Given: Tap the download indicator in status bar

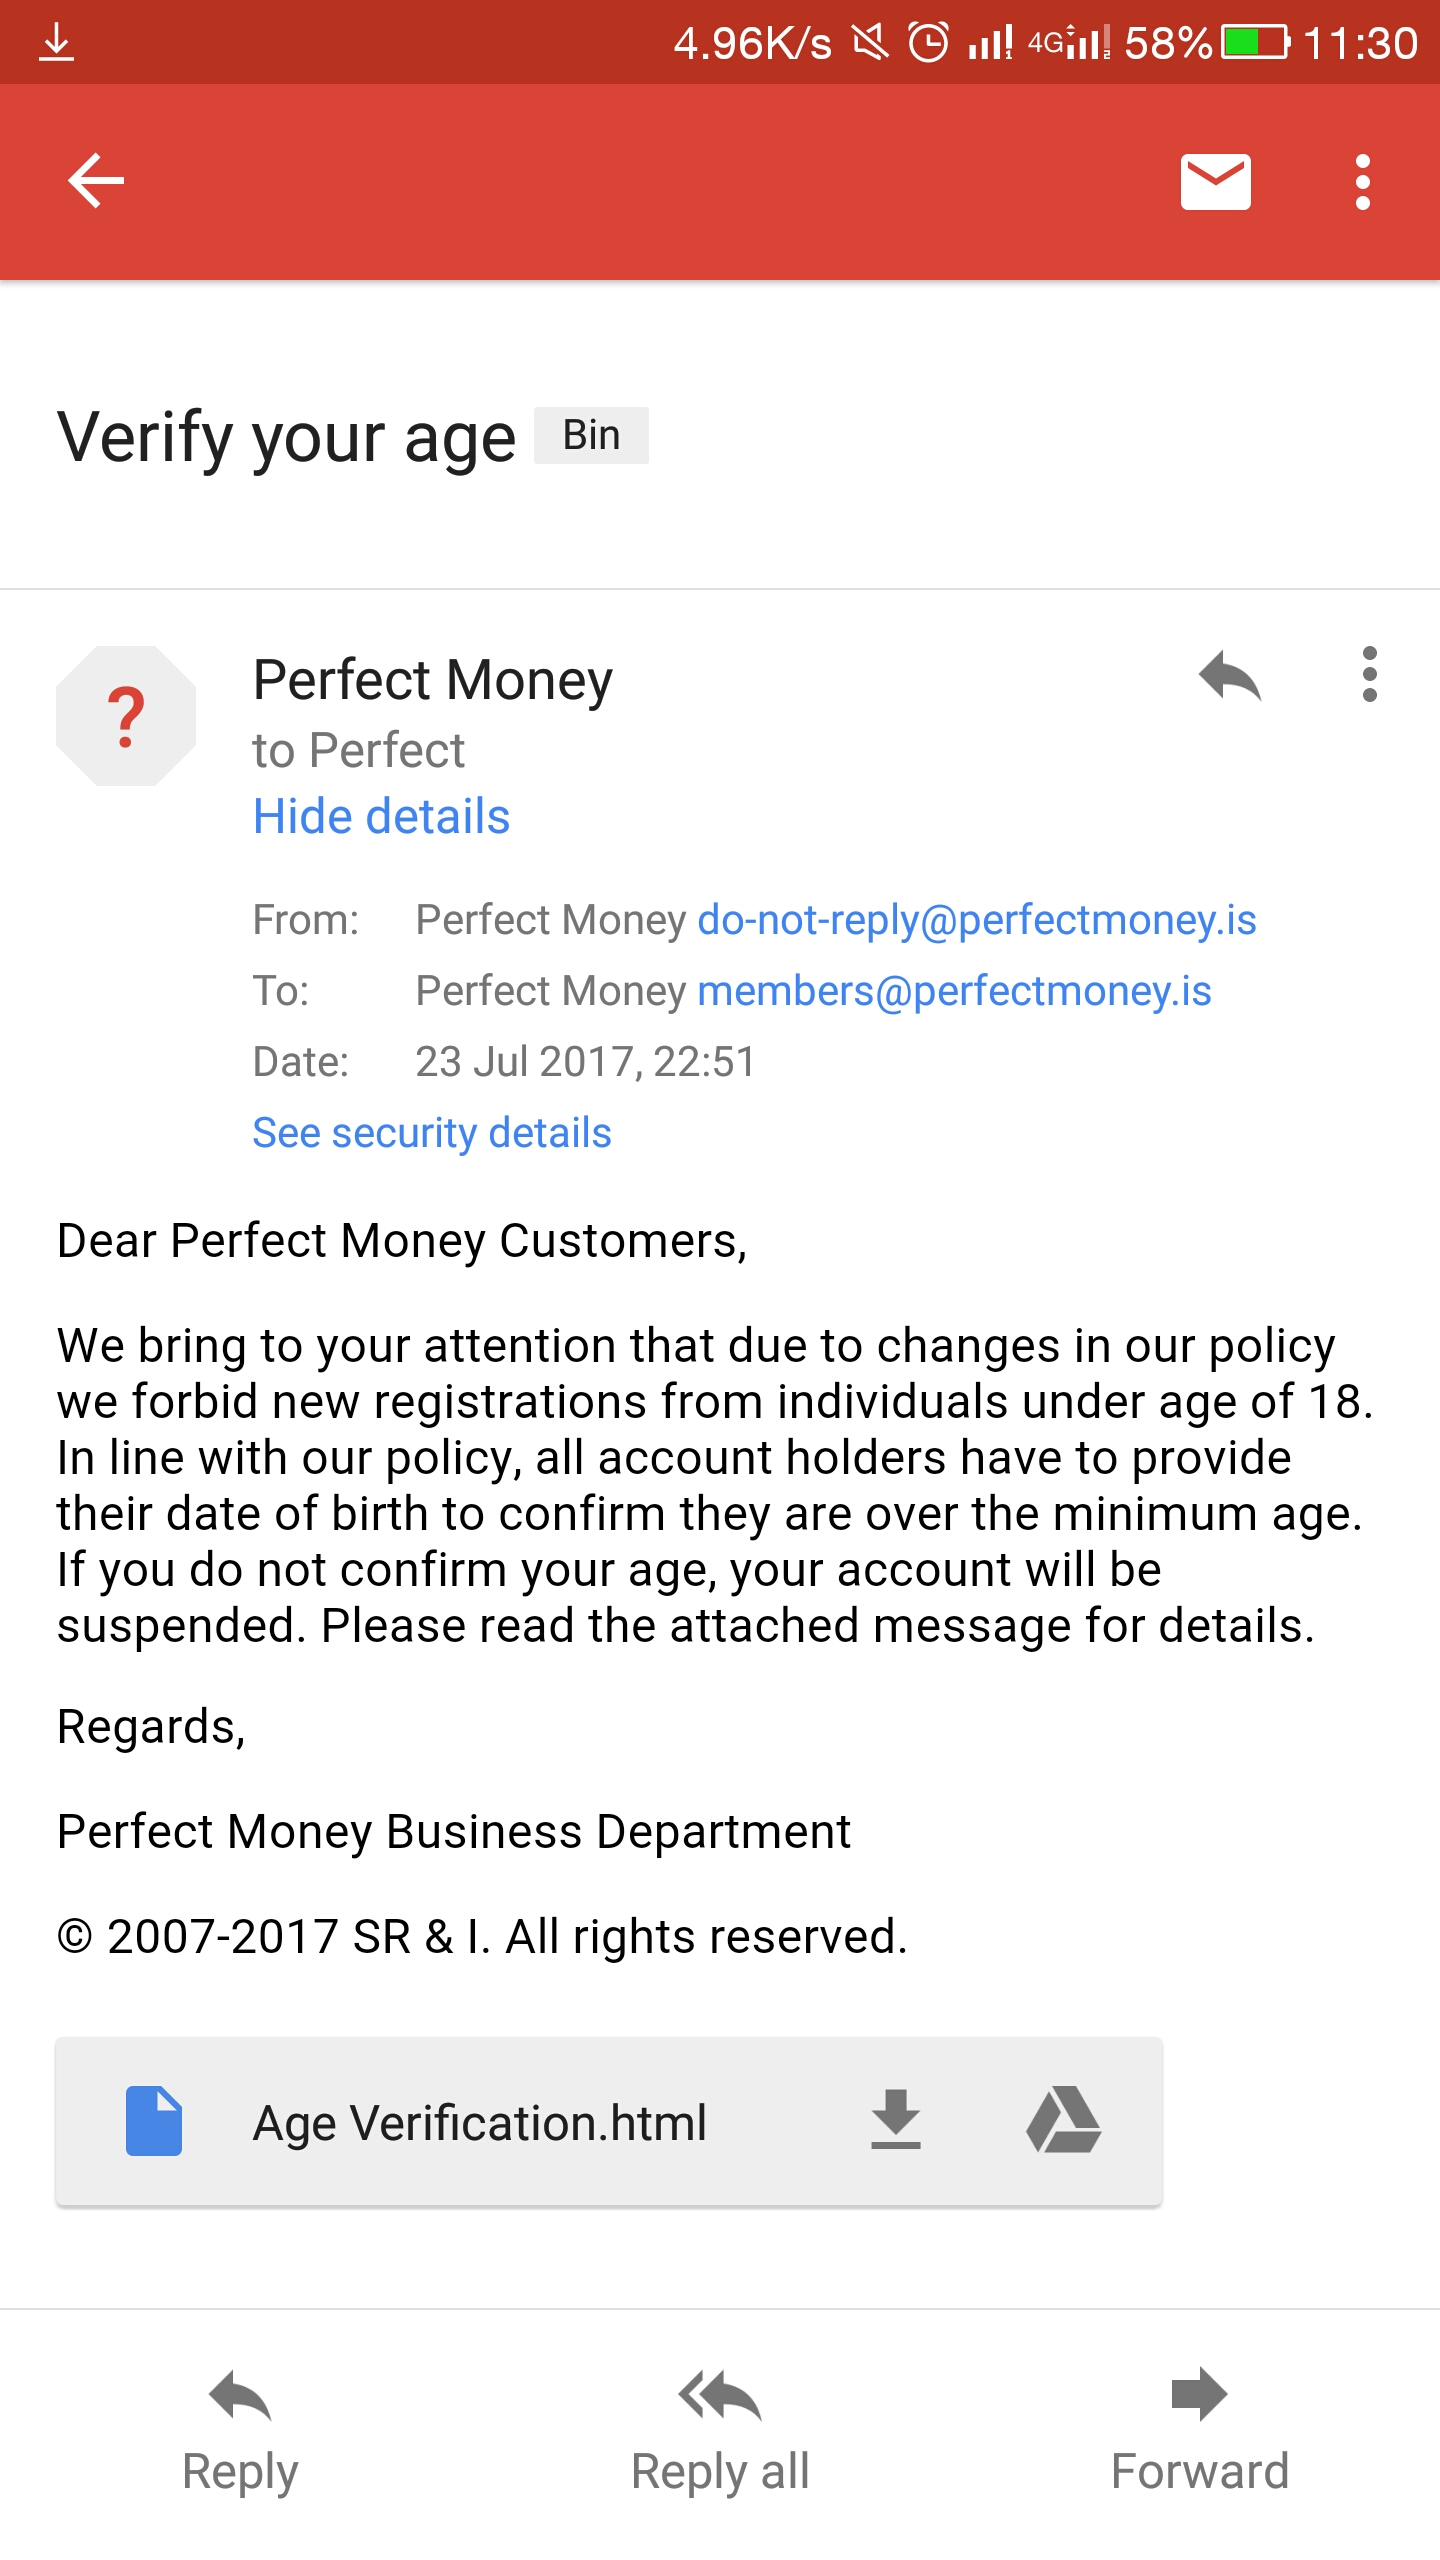Looking at the screenshot, I should click(56, 43).
